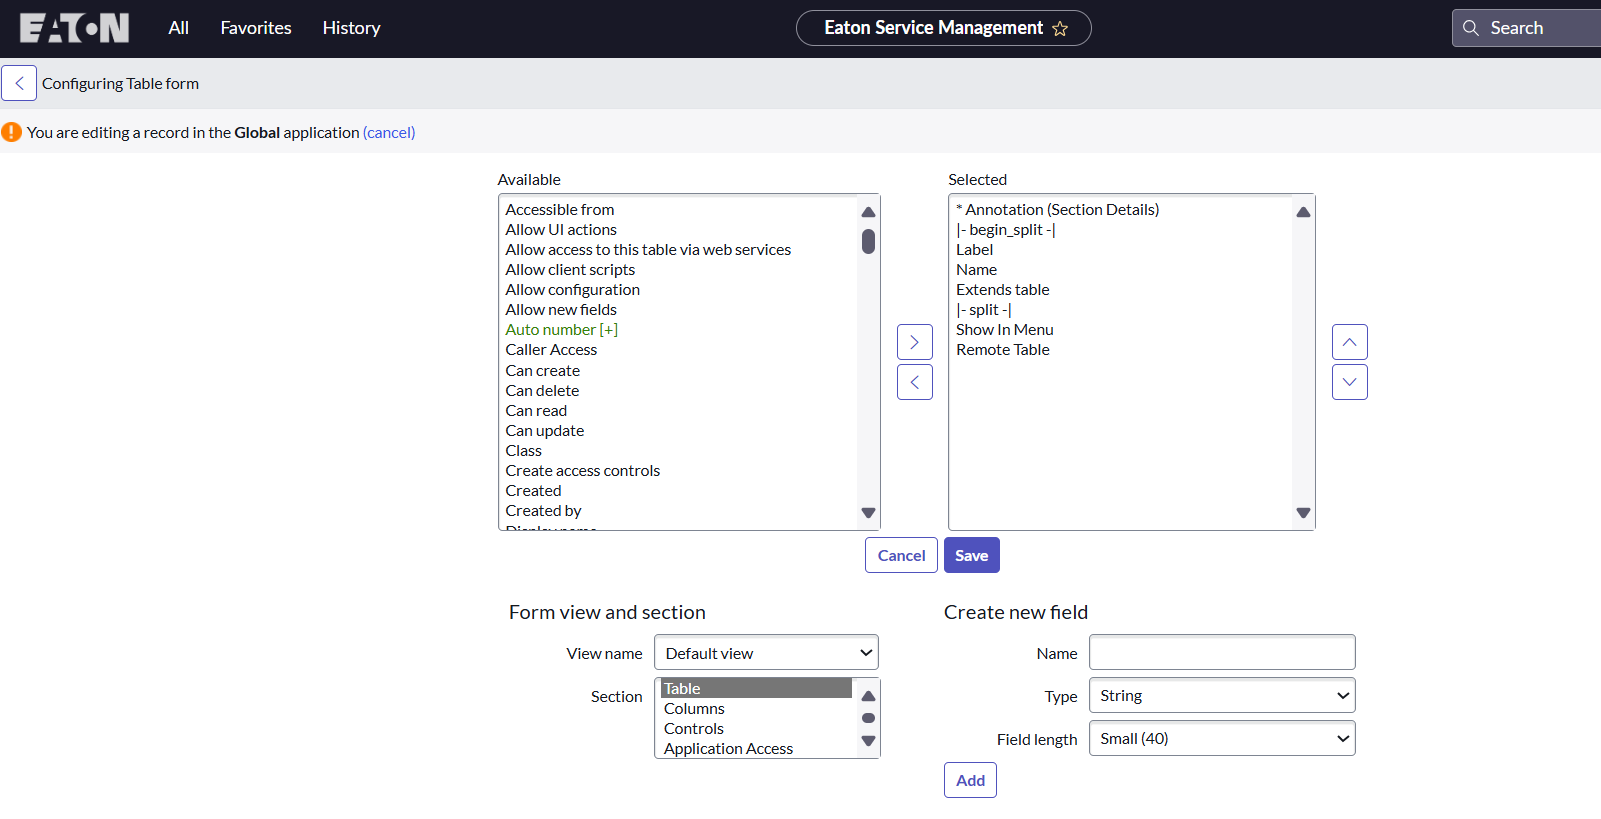Screen dimensions: 1601x819
Task: Open the All menu
Action: (178, 28)
